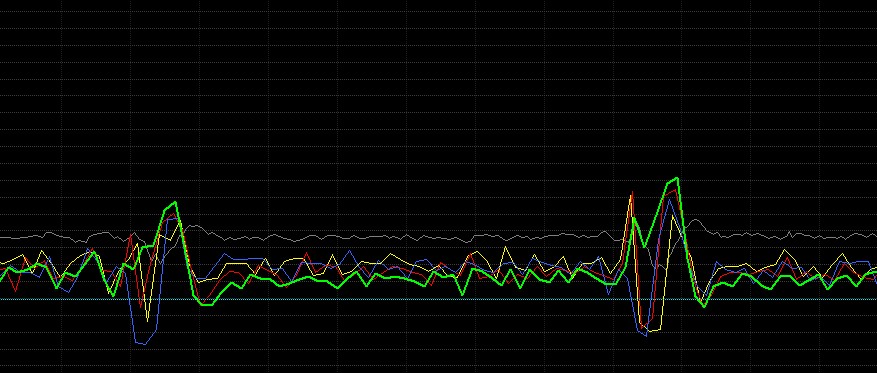
Task: Click gray line bump after the right spike
Action: point(695,220)
